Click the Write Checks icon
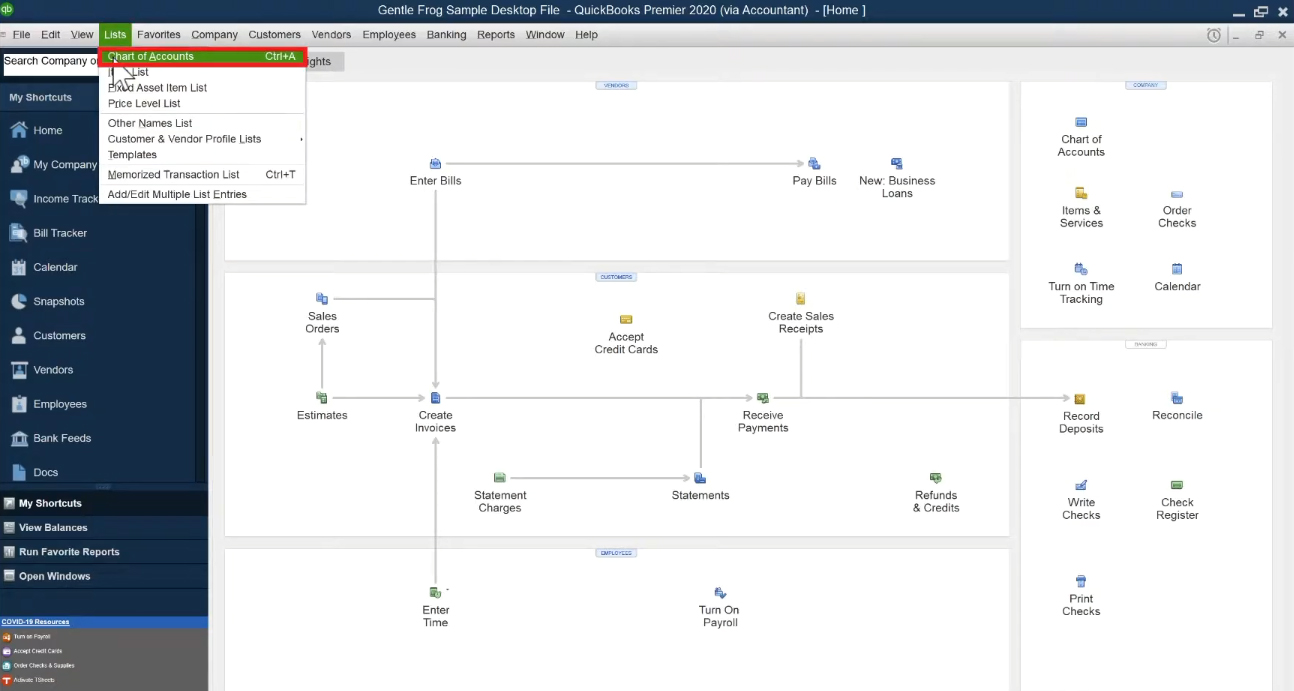Image resolution: width=1294 pixels, height=691 pixels. point(1080,486)
